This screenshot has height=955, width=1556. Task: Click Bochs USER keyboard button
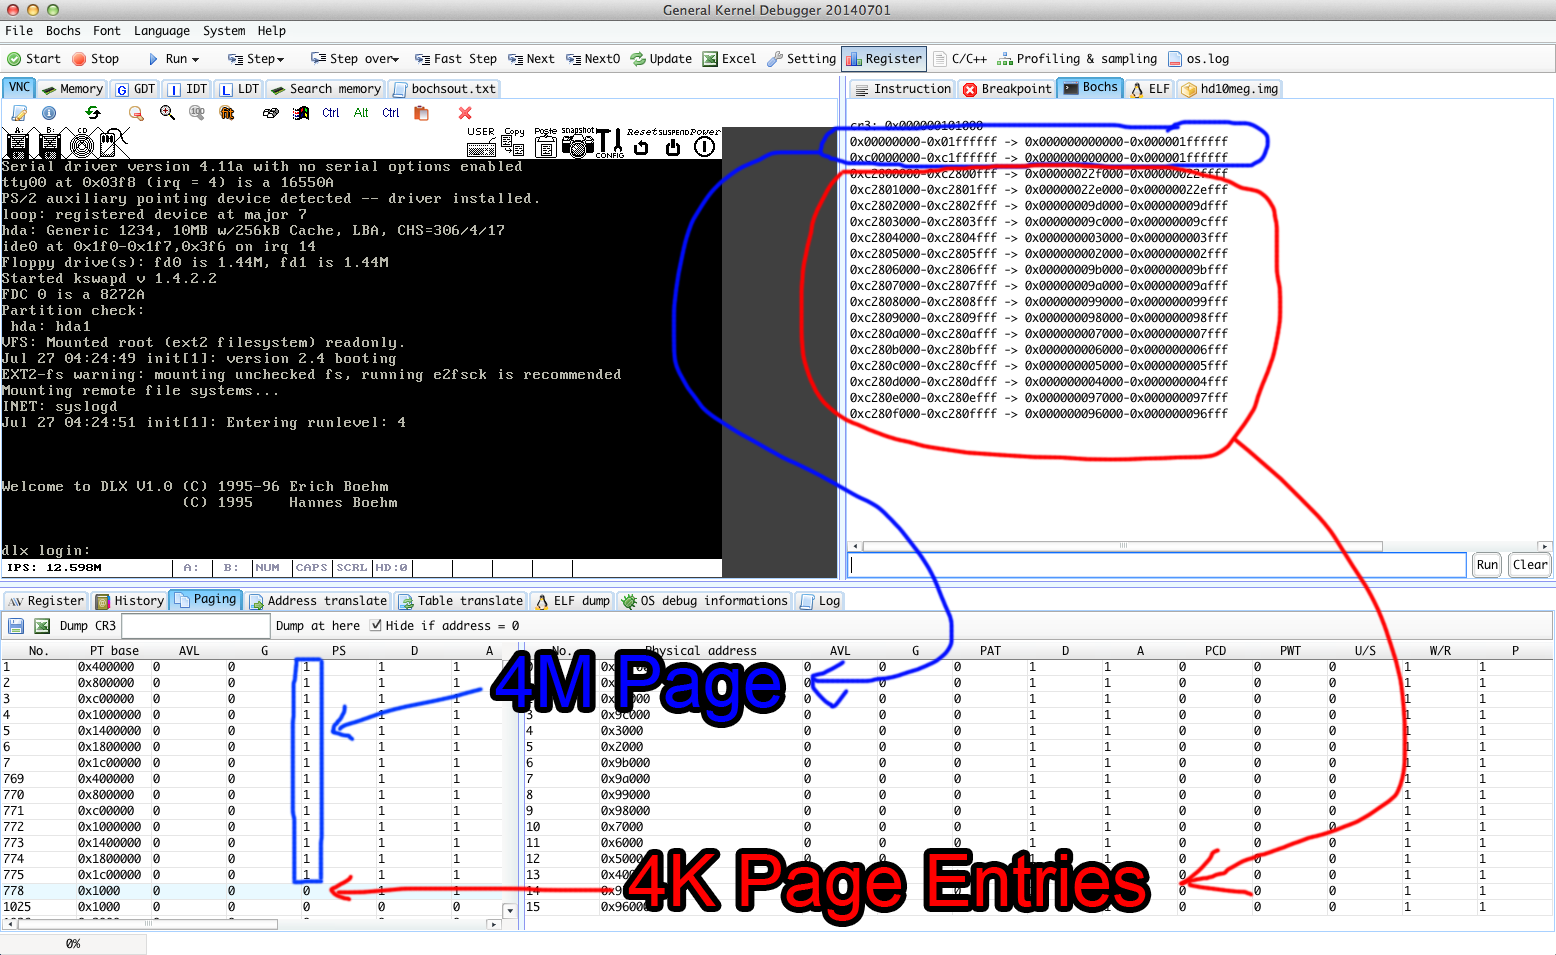pos(481,142)
